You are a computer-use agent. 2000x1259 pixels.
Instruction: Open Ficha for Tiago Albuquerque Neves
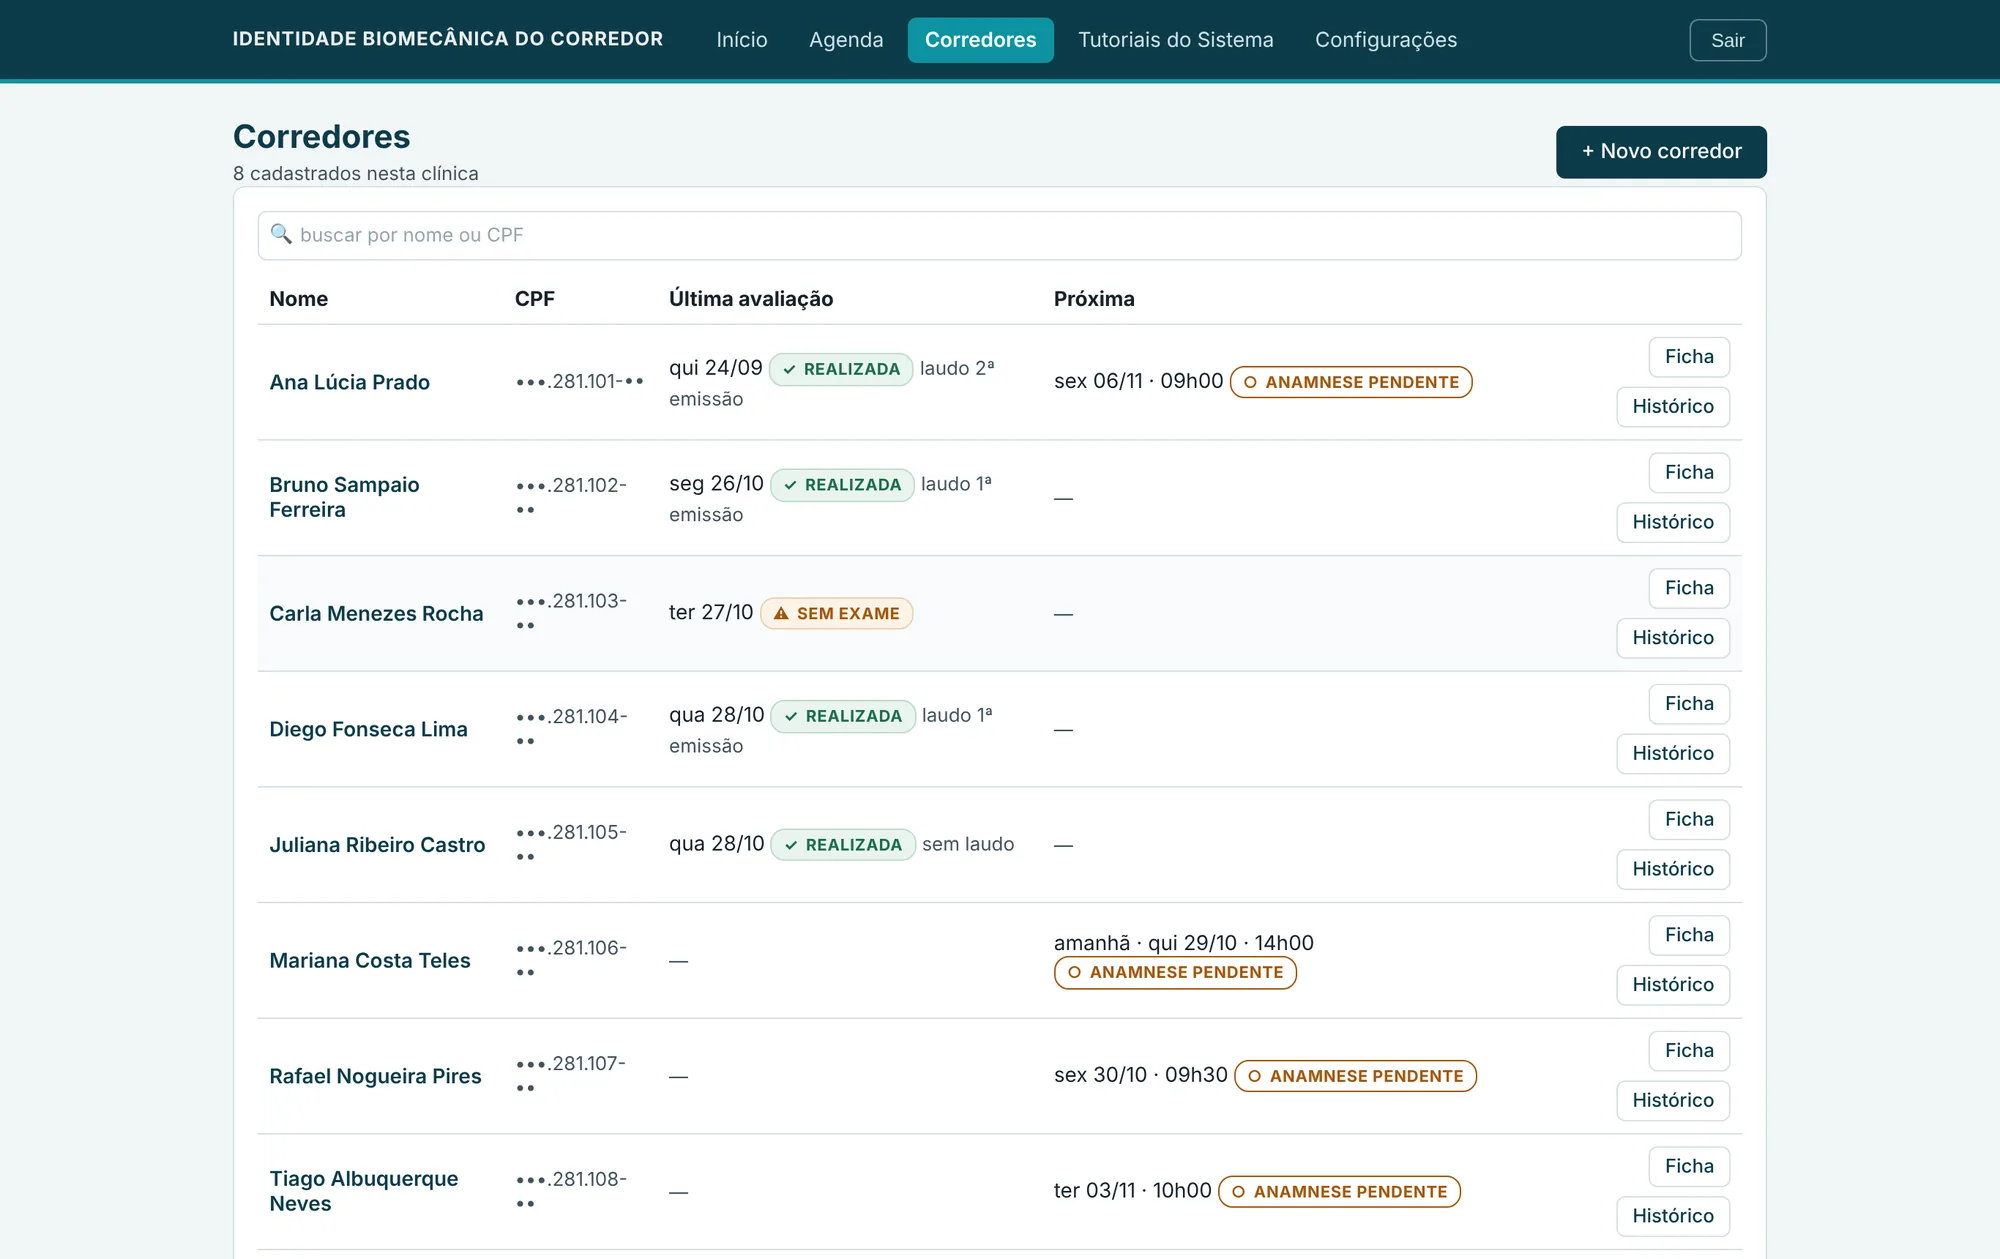[1689, 1167]
